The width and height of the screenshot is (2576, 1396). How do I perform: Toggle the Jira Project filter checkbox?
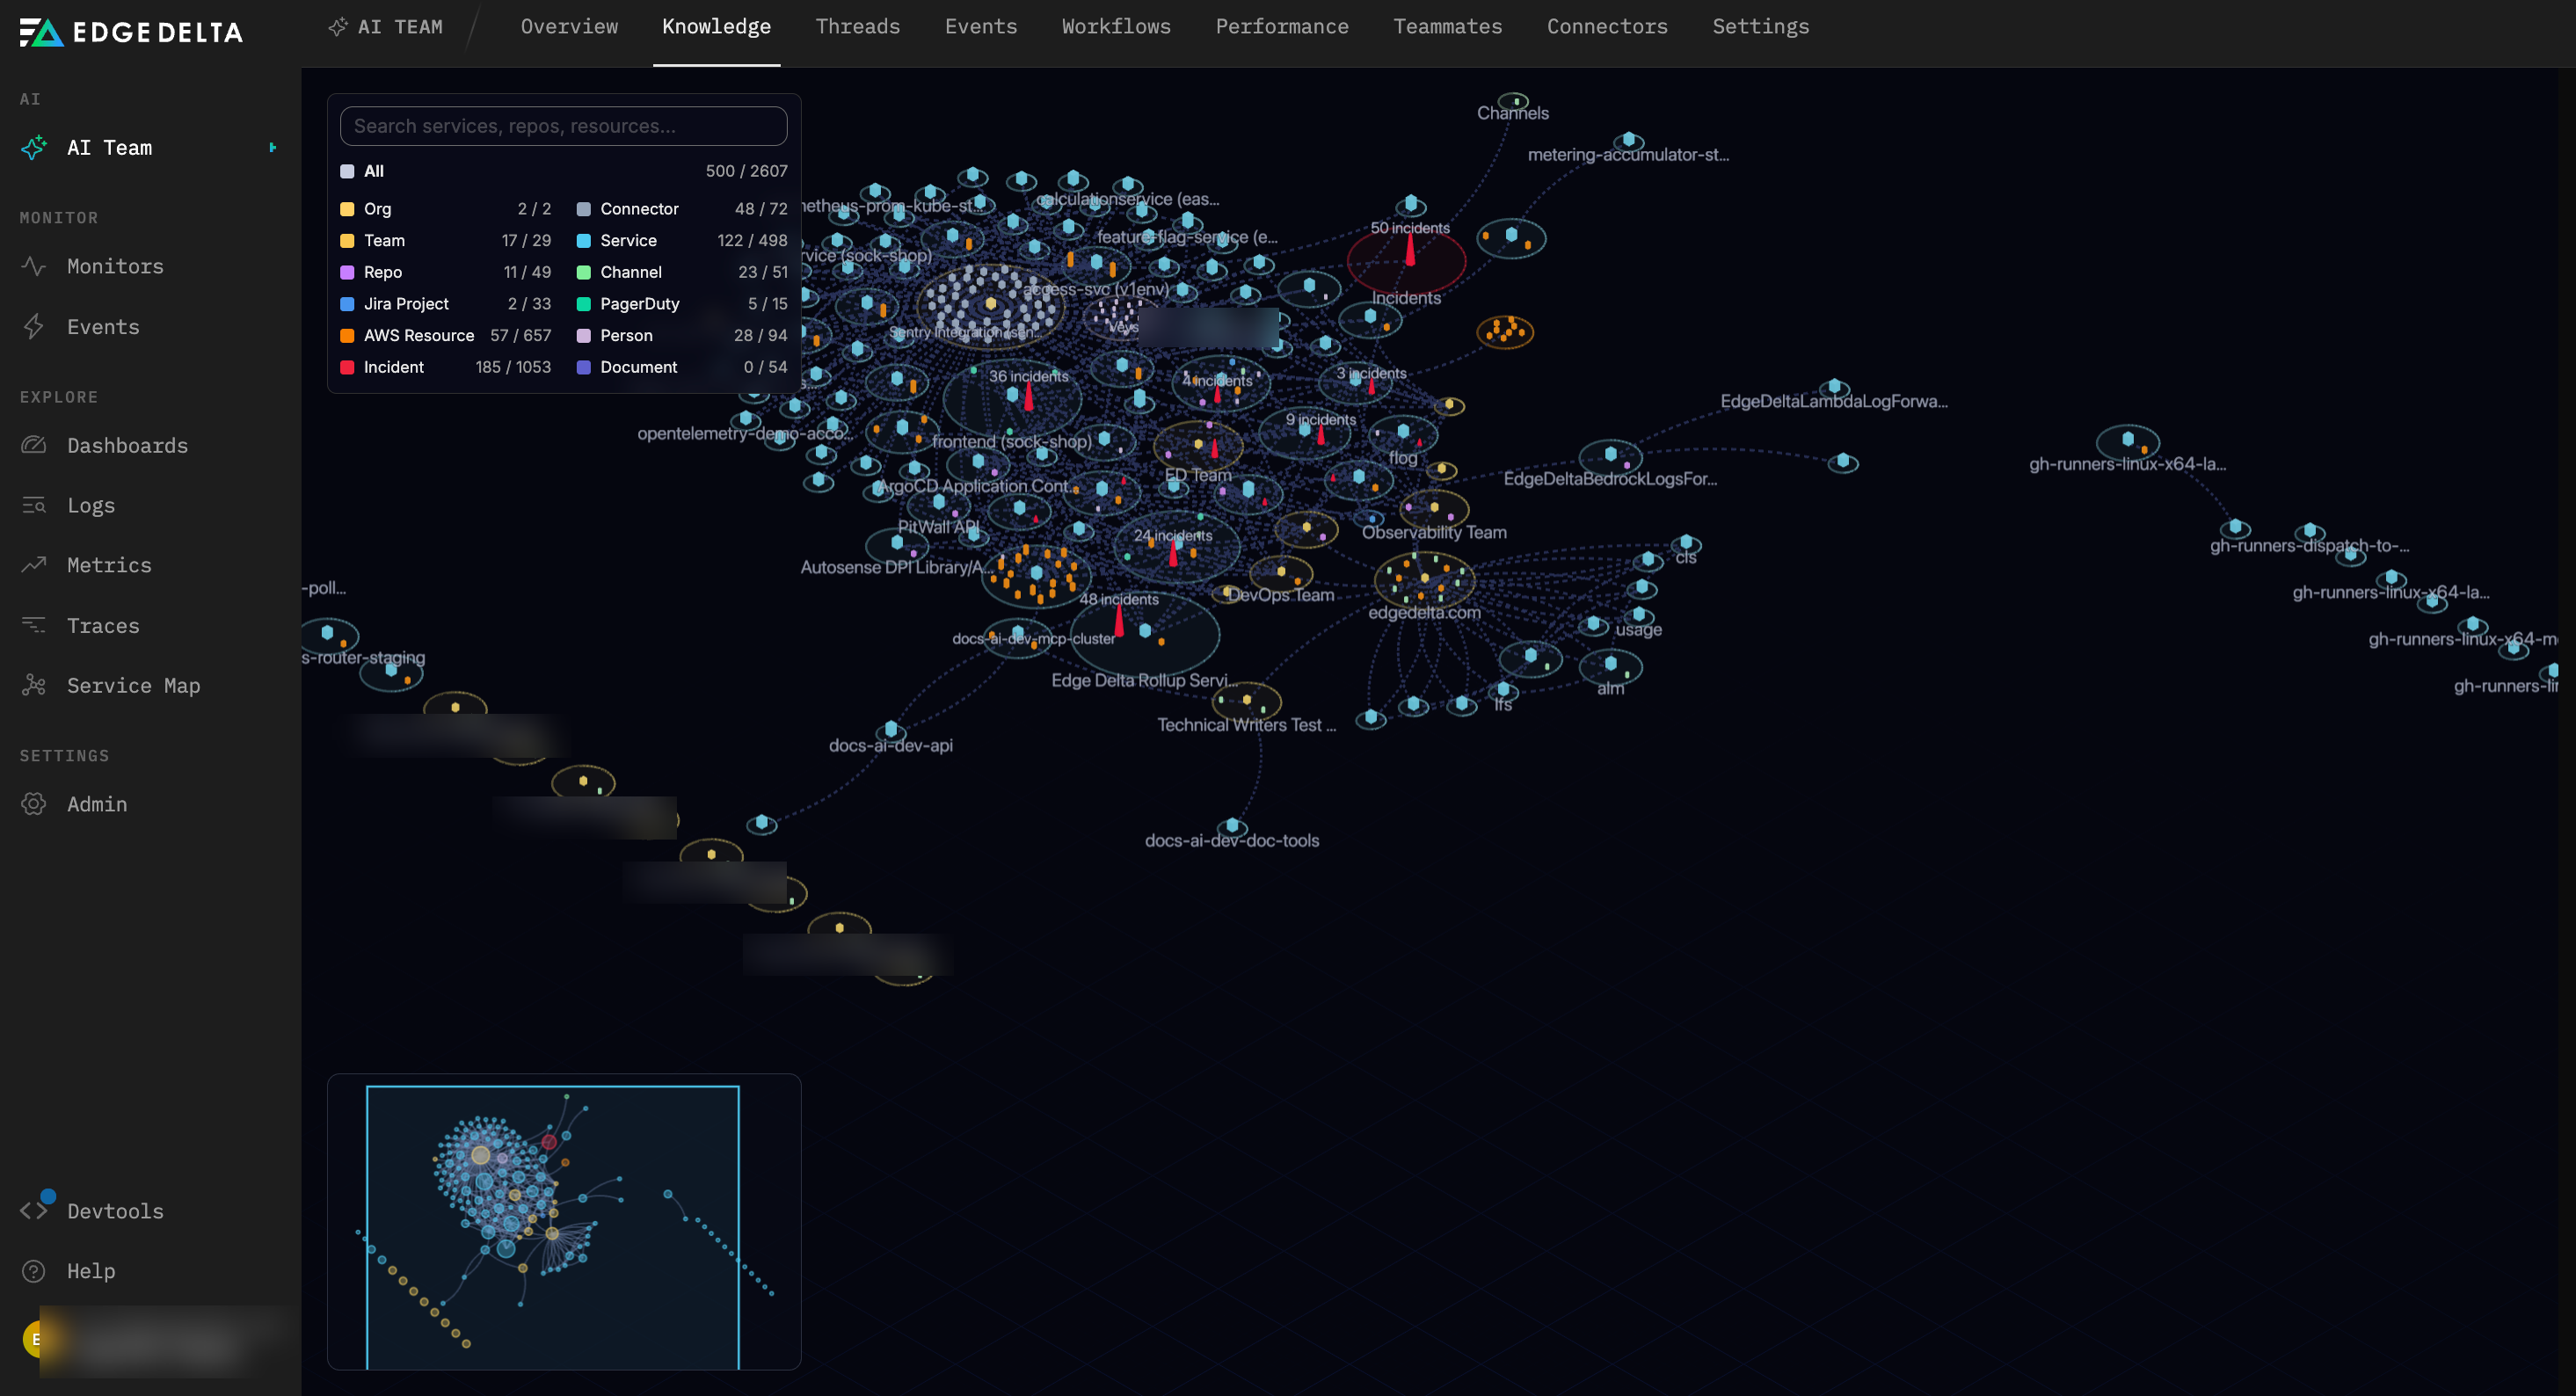(347, 304)
